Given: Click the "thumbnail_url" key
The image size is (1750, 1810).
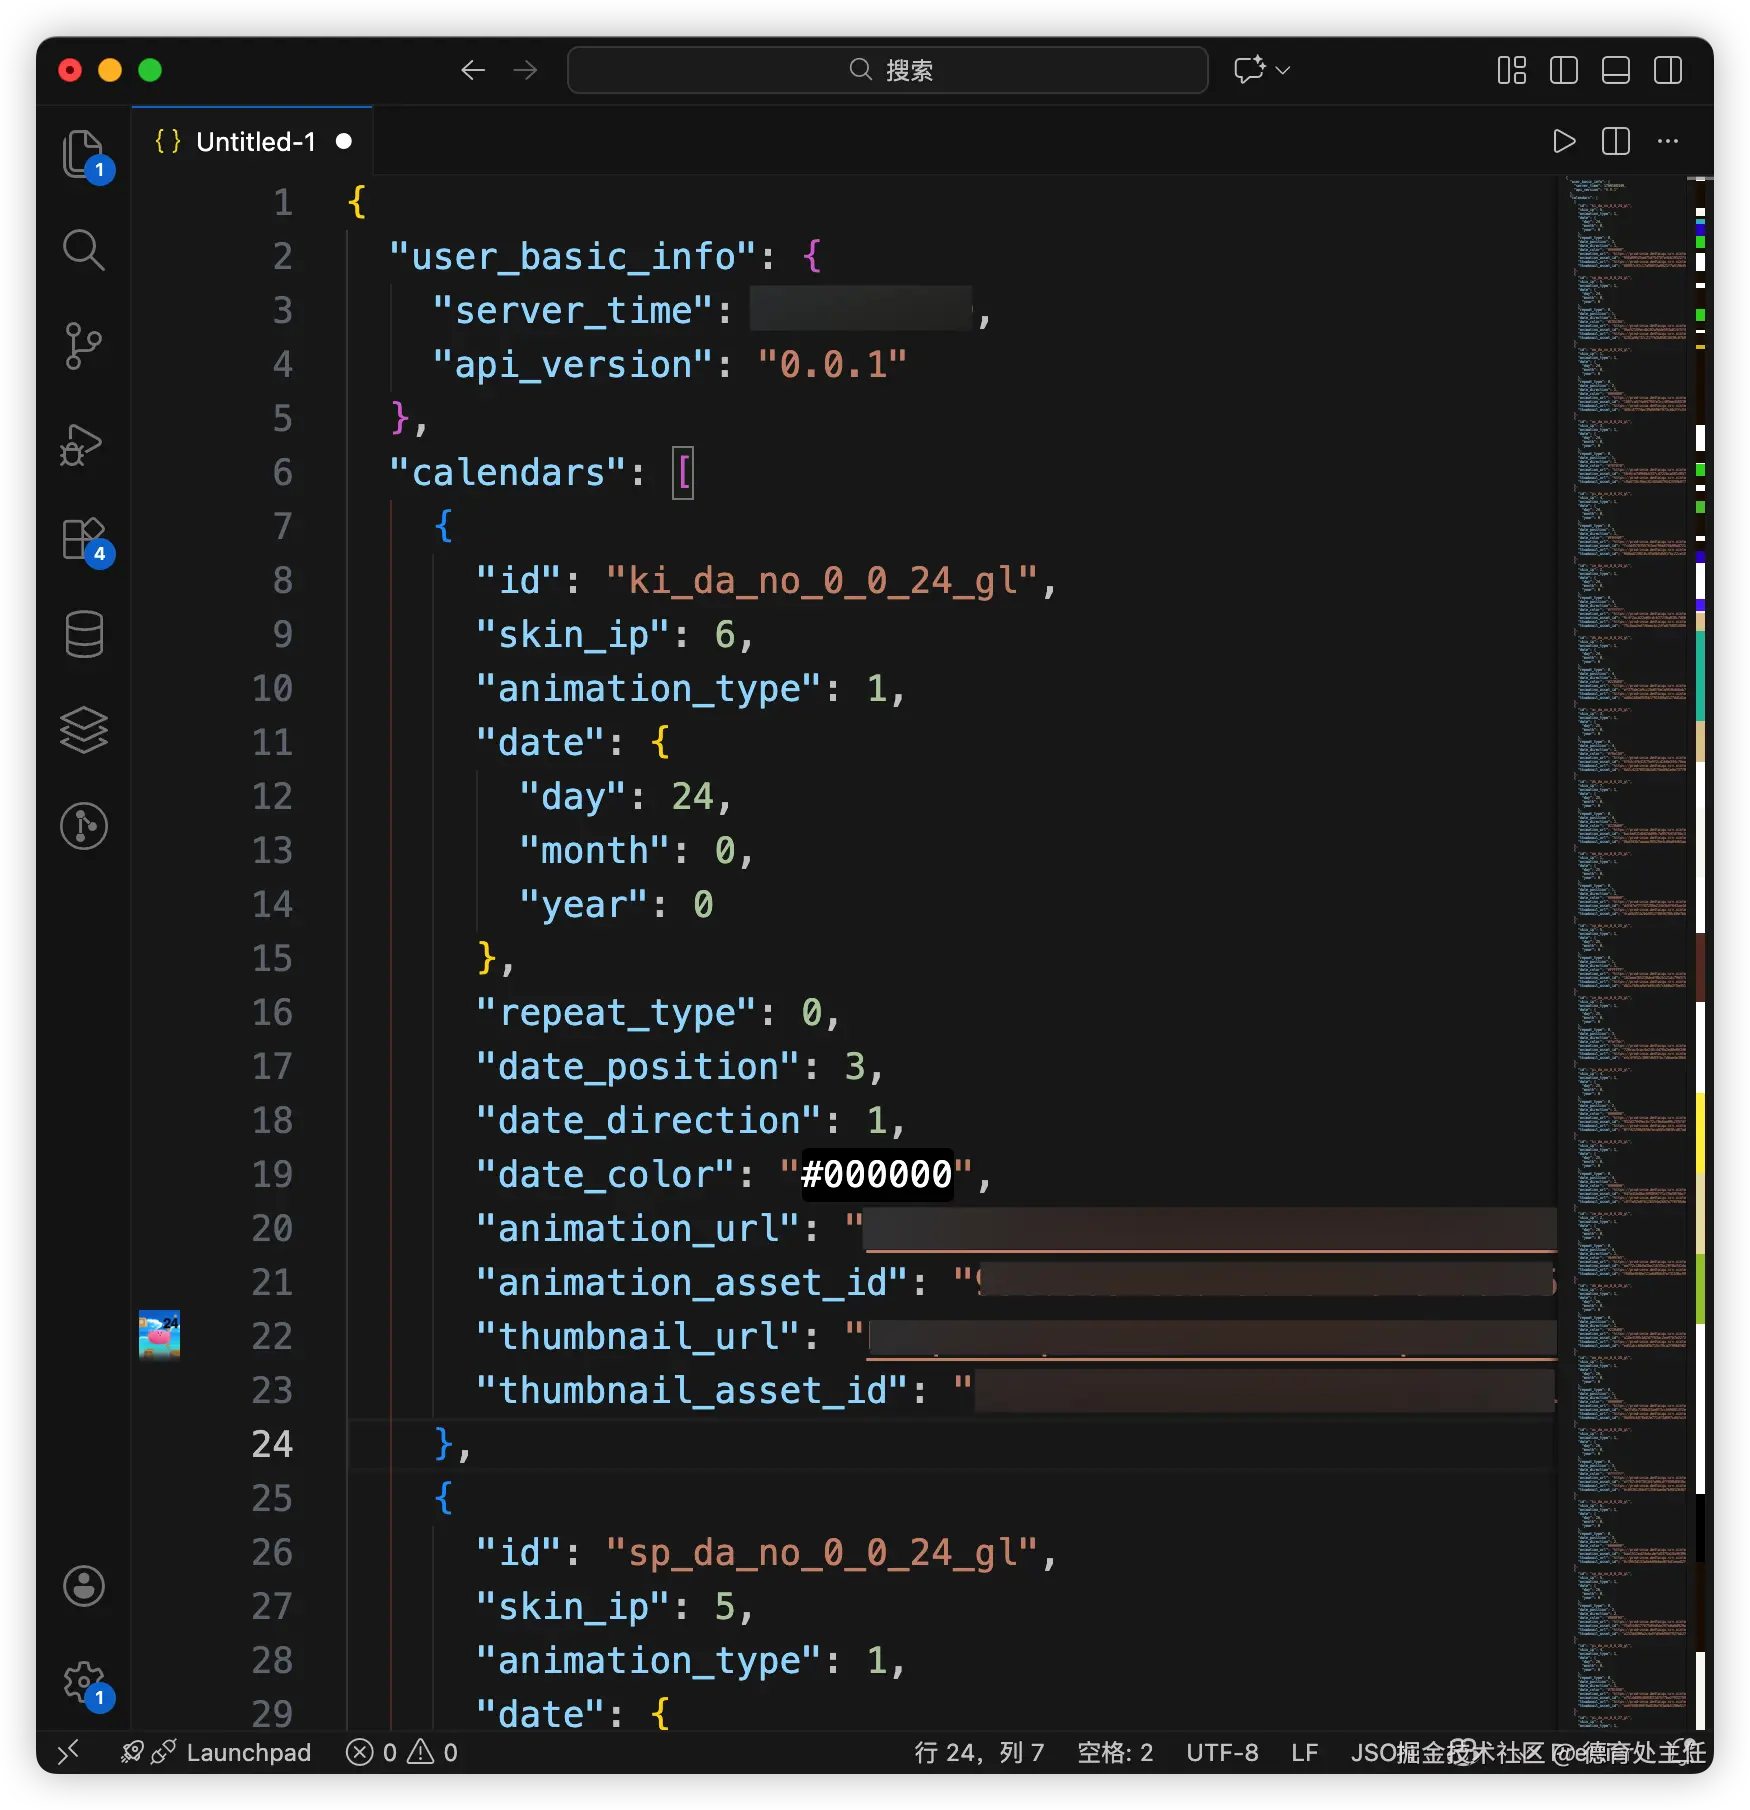Looking at the screenshot, I should (639, 1337).
